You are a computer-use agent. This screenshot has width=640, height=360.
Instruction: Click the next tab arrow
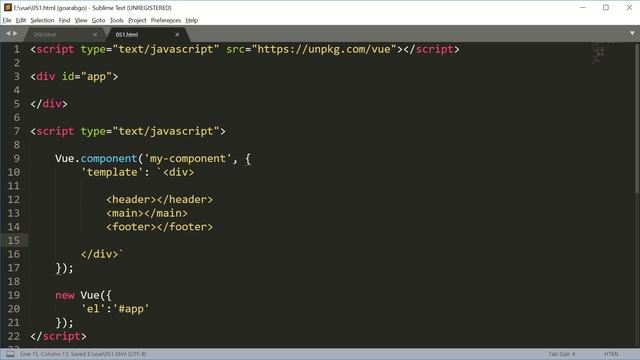(15, 33)
